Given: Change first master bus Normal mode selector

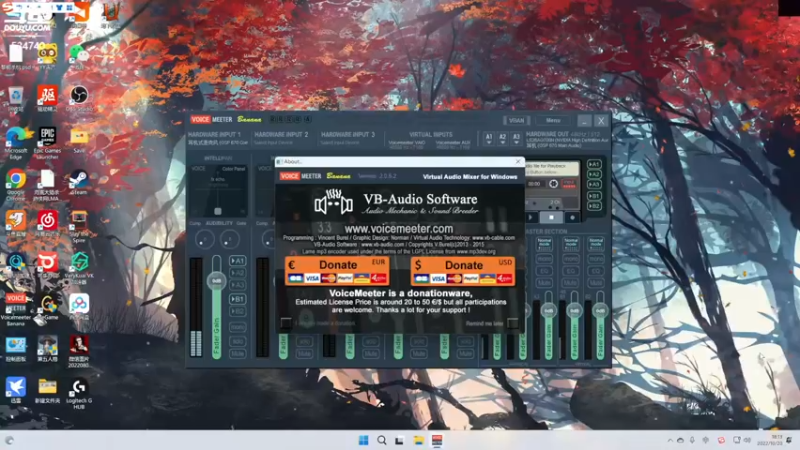Looking at the screenshot, I should (x=544, y=243).
